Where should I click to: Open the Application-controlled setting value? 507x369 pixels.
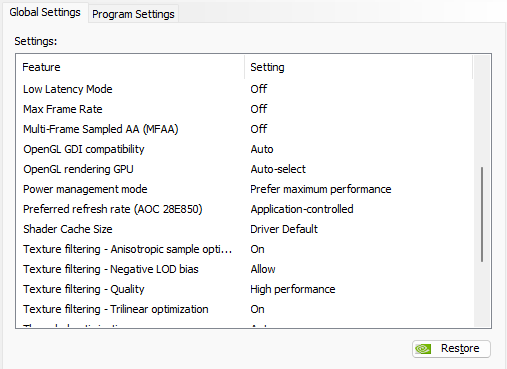(x=302, y=209)
